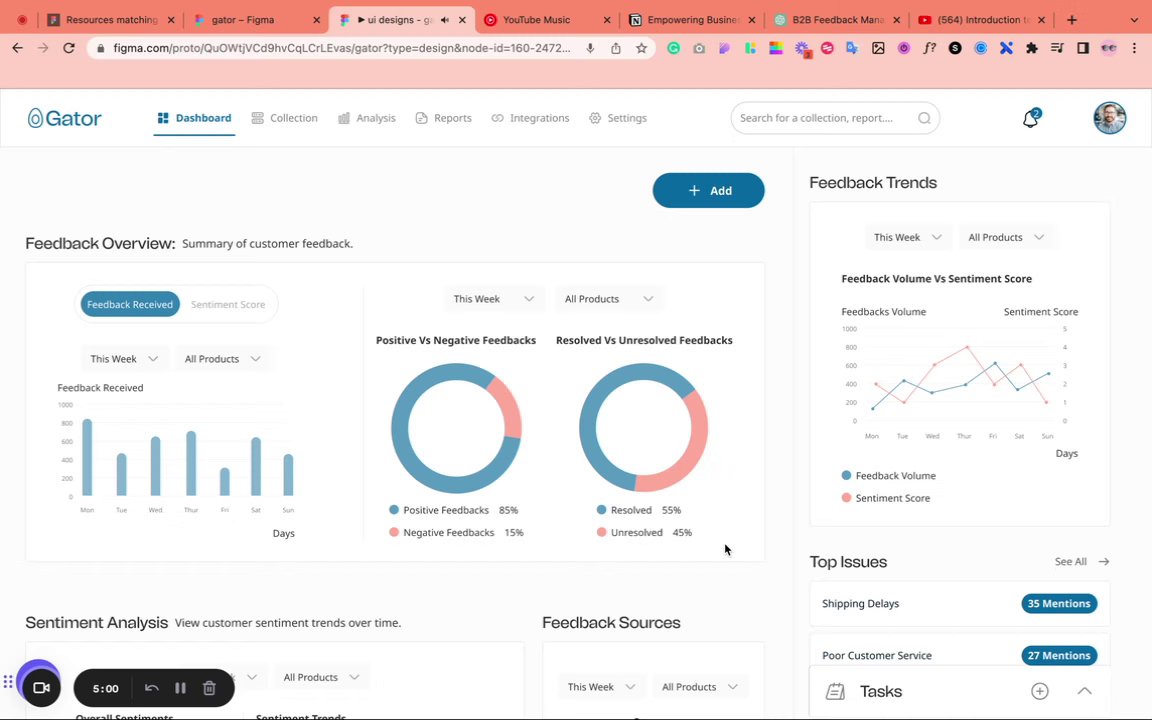Image resolution: width=1152 pixels, height=720 pixels.
Task: Click the camera toggle in the recorder
Action: (41, 688)
